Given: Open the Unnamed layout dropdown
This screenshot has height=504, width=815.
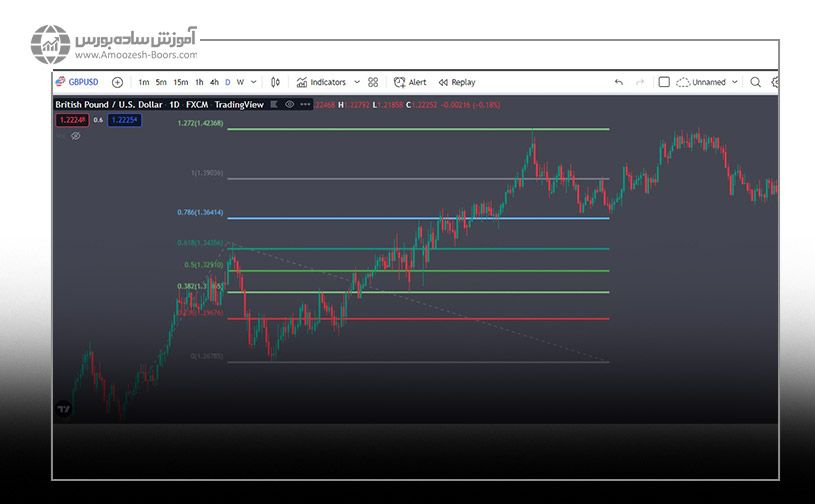Looking at the screenshot, I should point(708,82).
